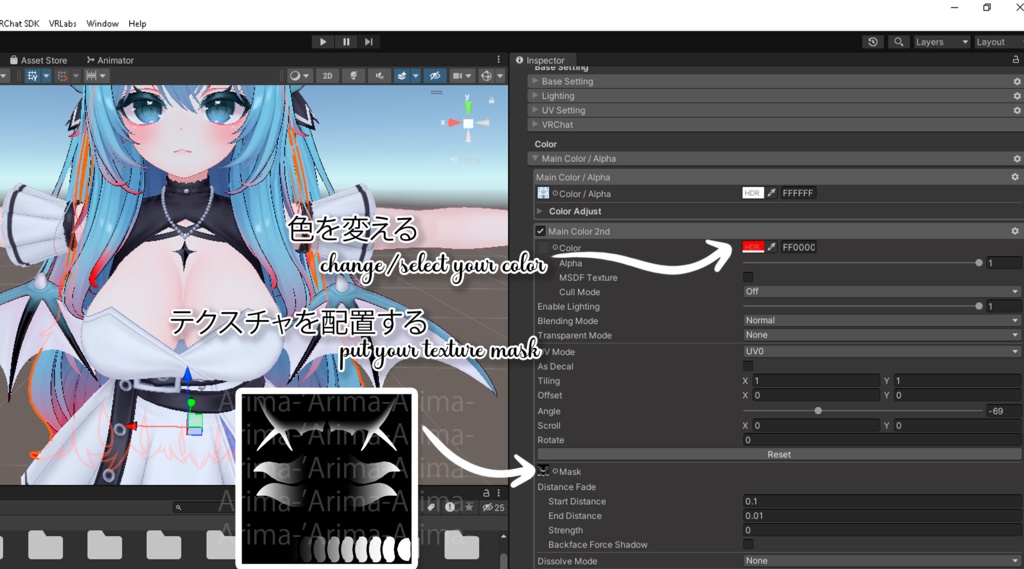The image size is (1024, 569).
Task: Toggle the grid snapping icon
Action: coord(62,76)
